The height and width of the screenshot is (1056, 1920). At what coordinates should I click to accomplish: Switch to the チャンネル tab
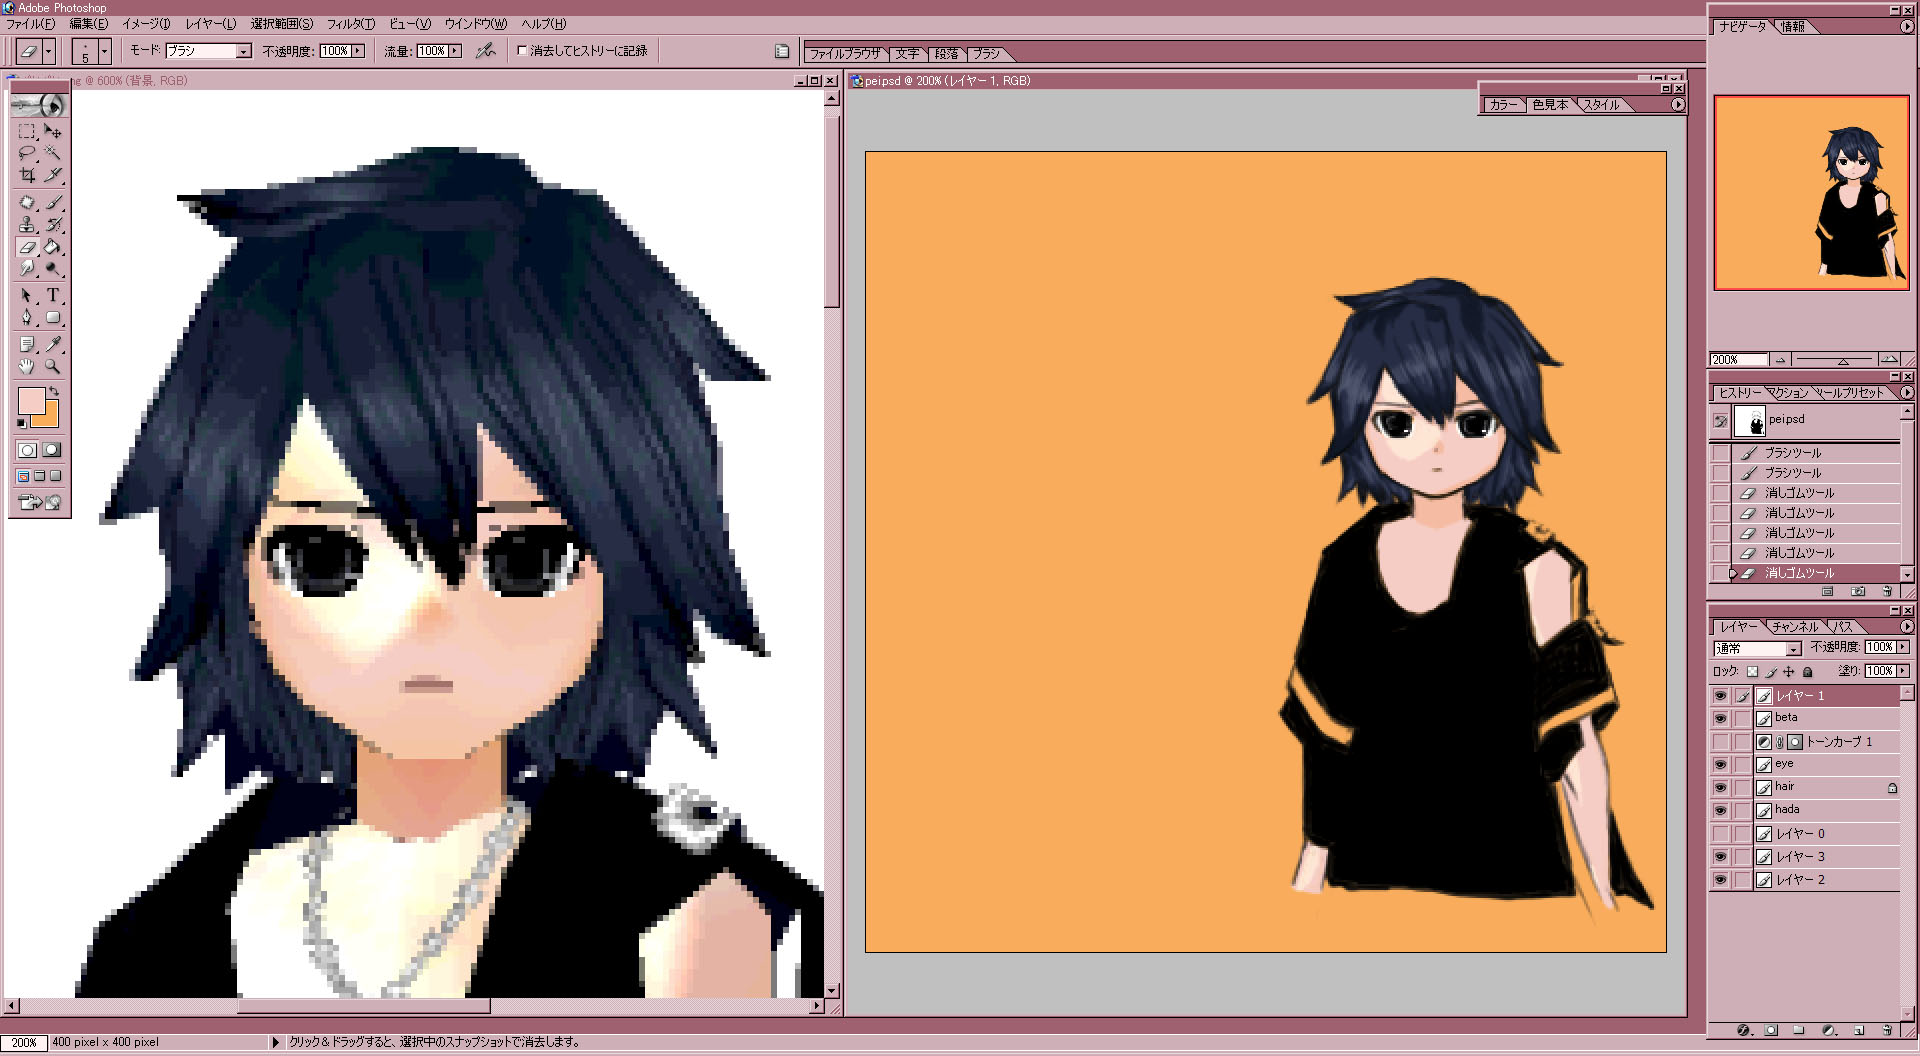pyautogui.click(x=1795, y=627)
